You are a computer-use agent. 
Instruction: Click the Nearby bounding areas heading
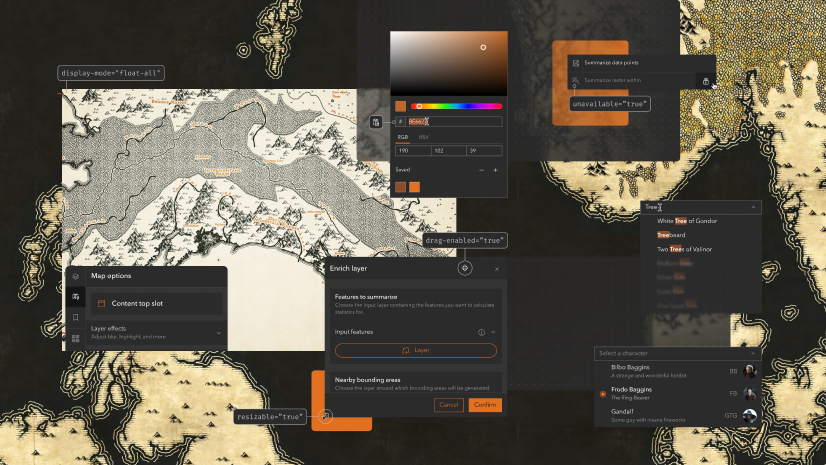coord(368,380)
